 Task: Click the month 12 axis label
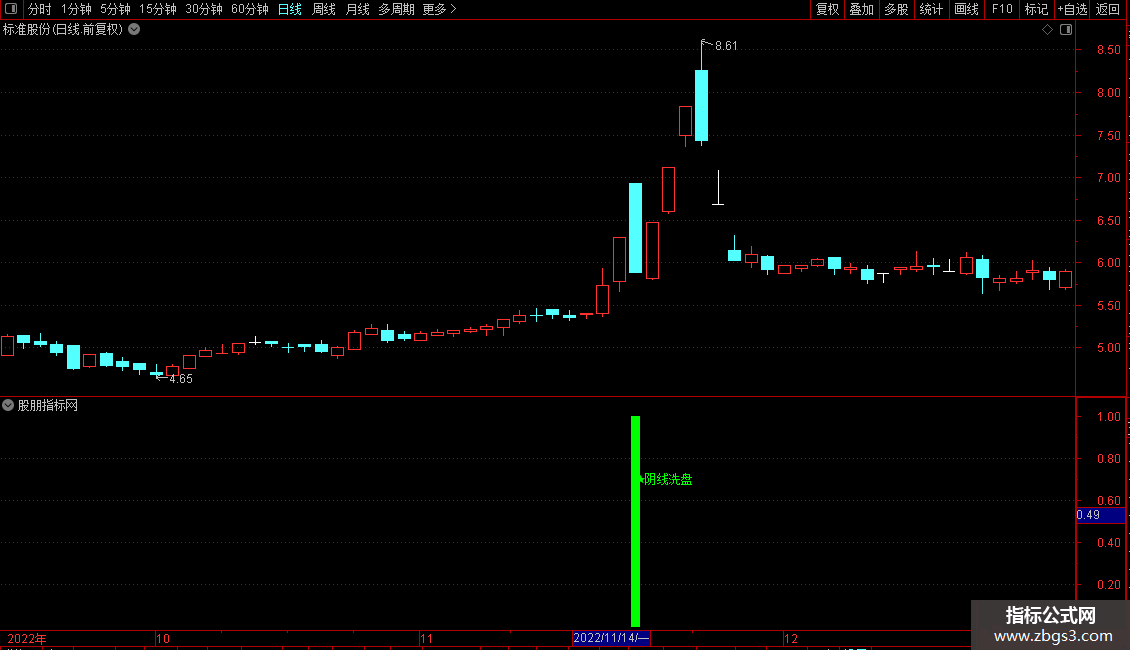tap(791, 638)
